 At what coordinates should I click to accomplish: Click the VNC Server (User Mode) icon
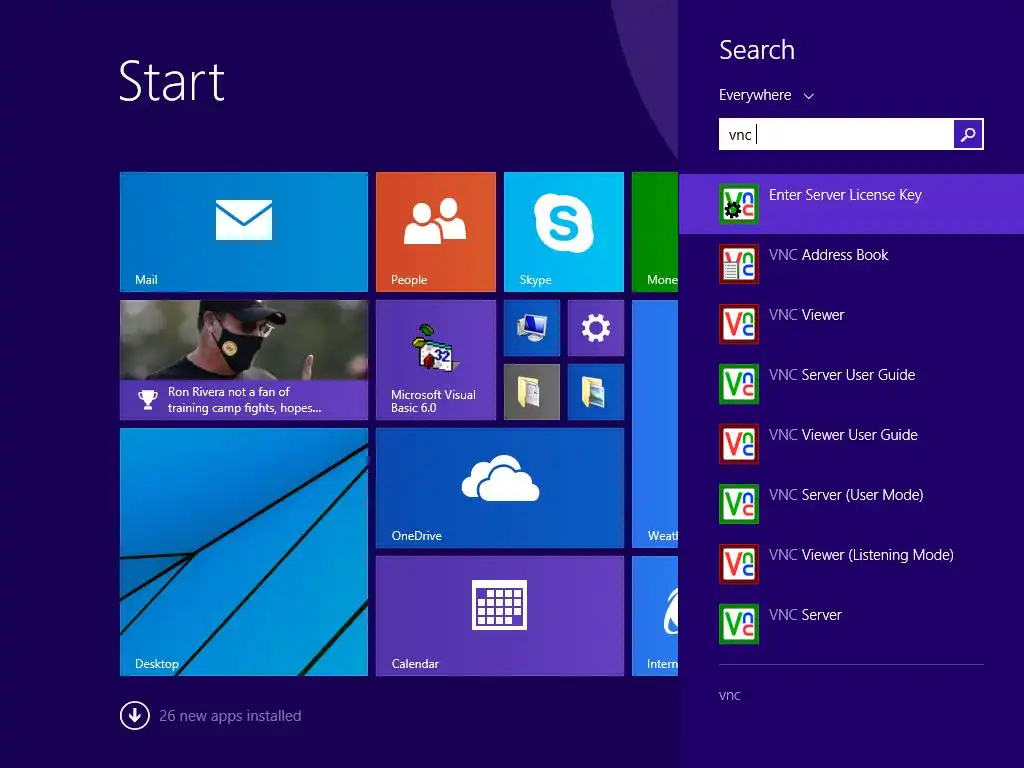pos(739,504)
